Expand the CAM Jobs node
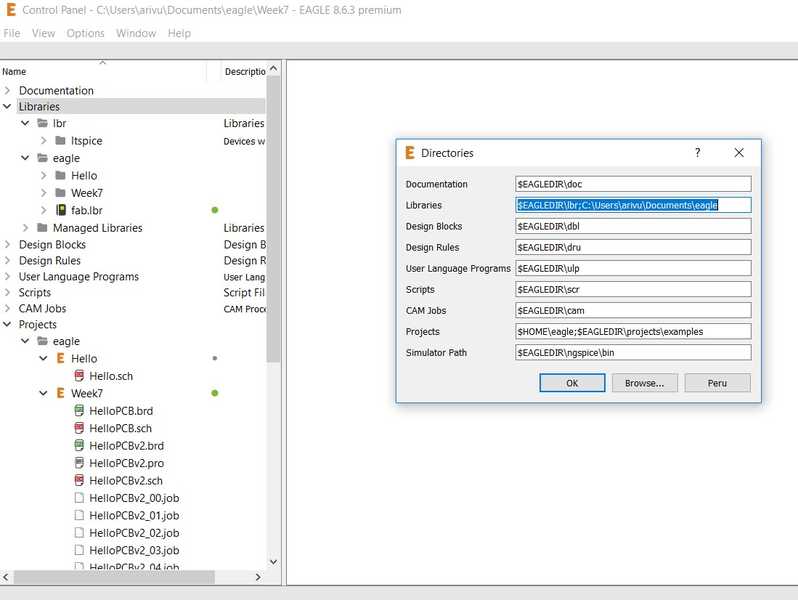Screen dimensions: 798x600 point(7,308)
